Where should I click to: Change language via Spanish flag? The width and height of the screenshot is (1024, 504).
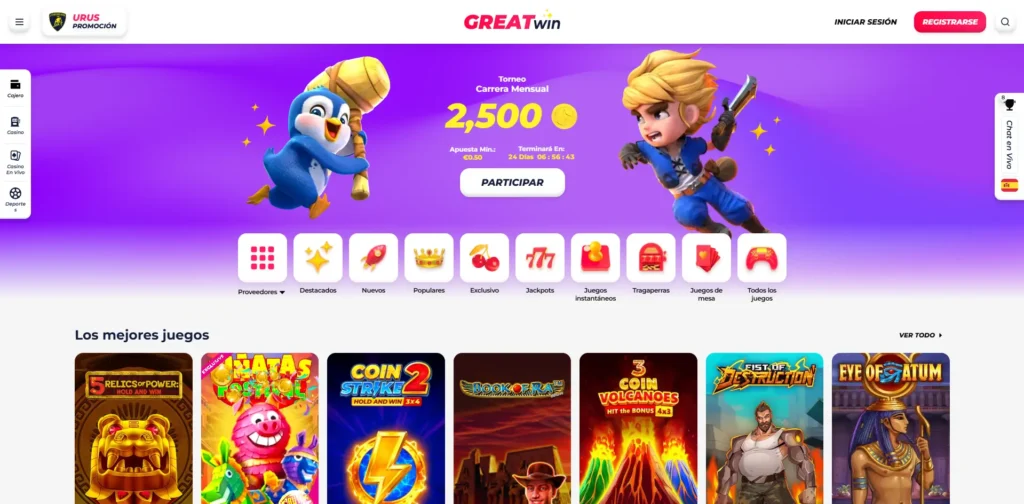click(1010, 185)
